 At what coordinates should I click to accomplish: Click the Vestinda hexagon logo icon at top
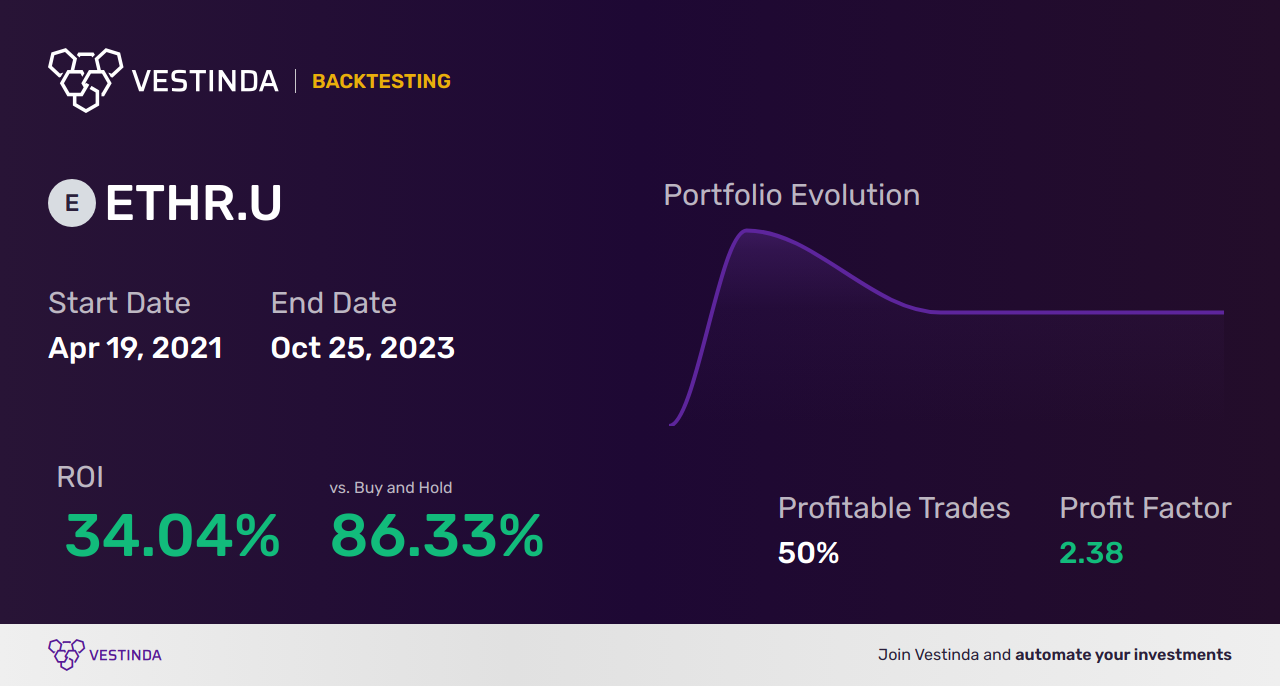(x=85, y=79)
